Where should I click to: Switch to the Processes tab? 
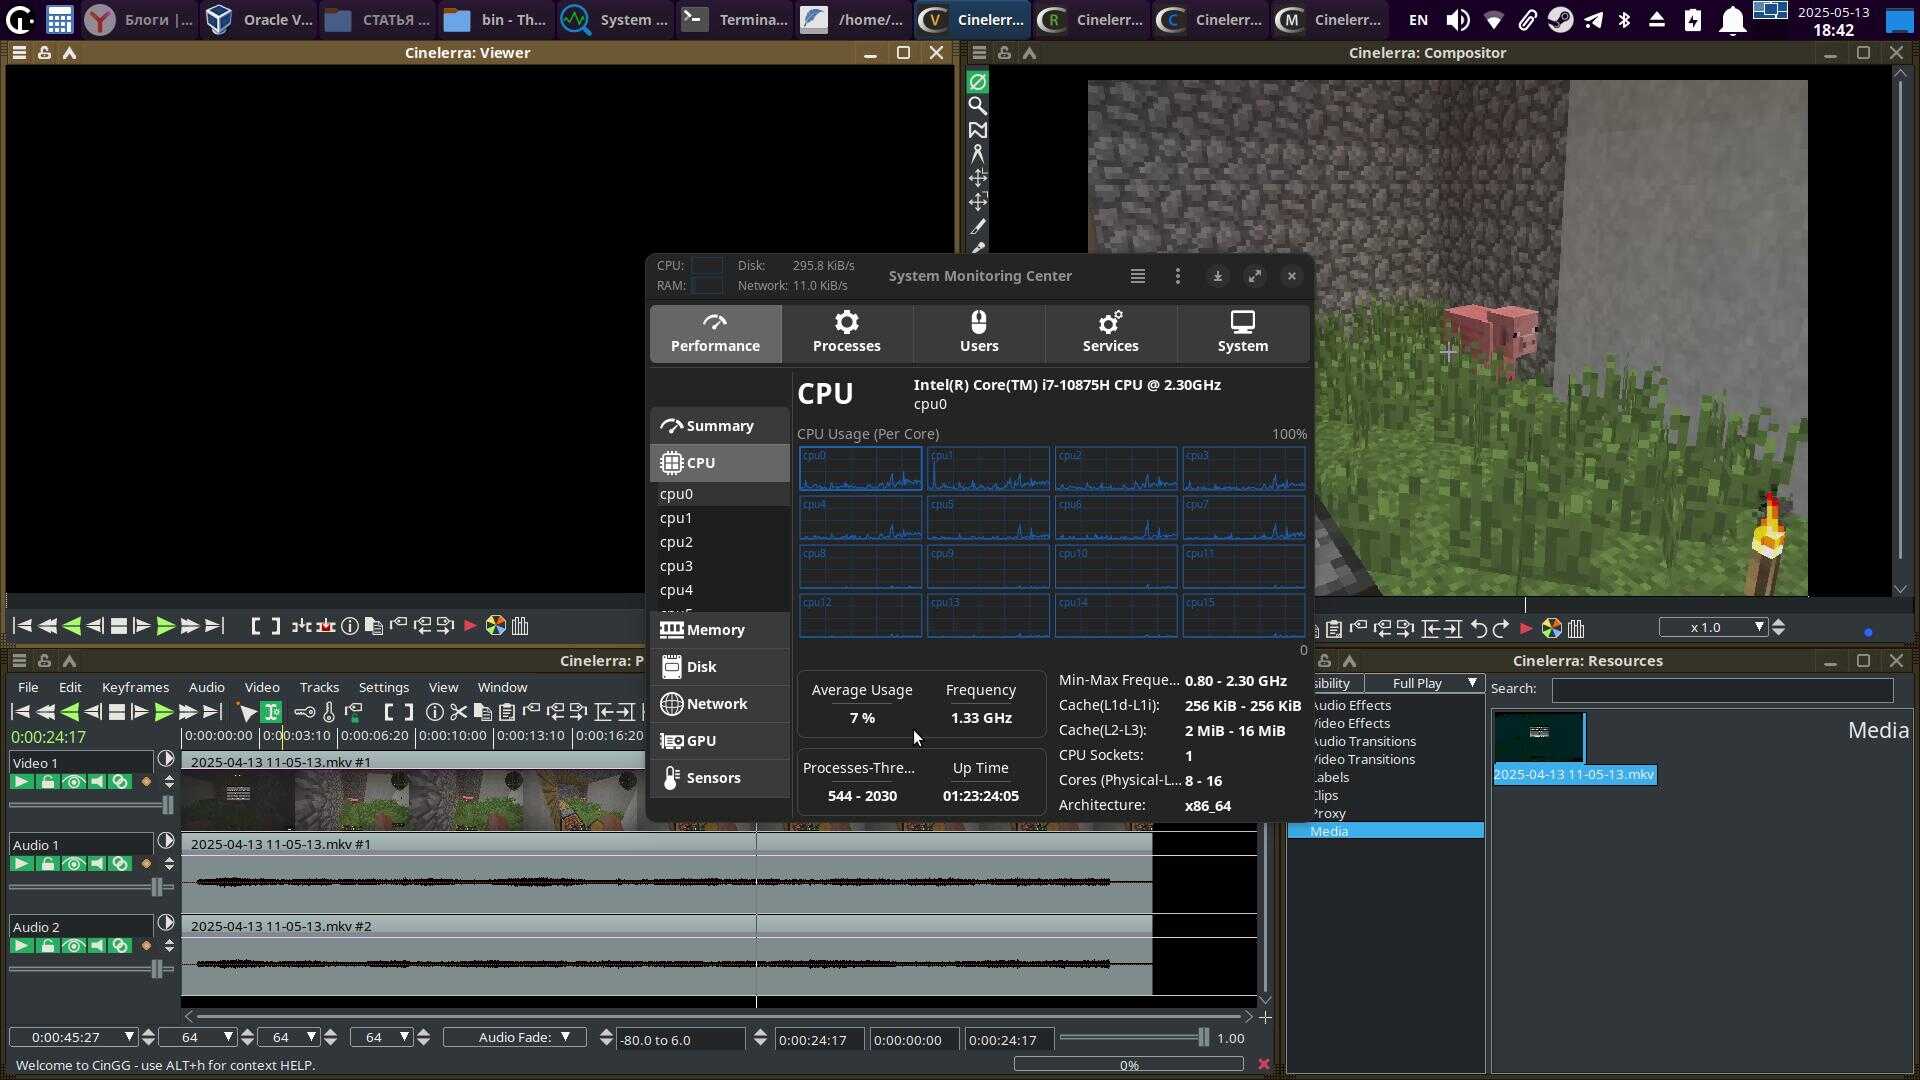846,333
